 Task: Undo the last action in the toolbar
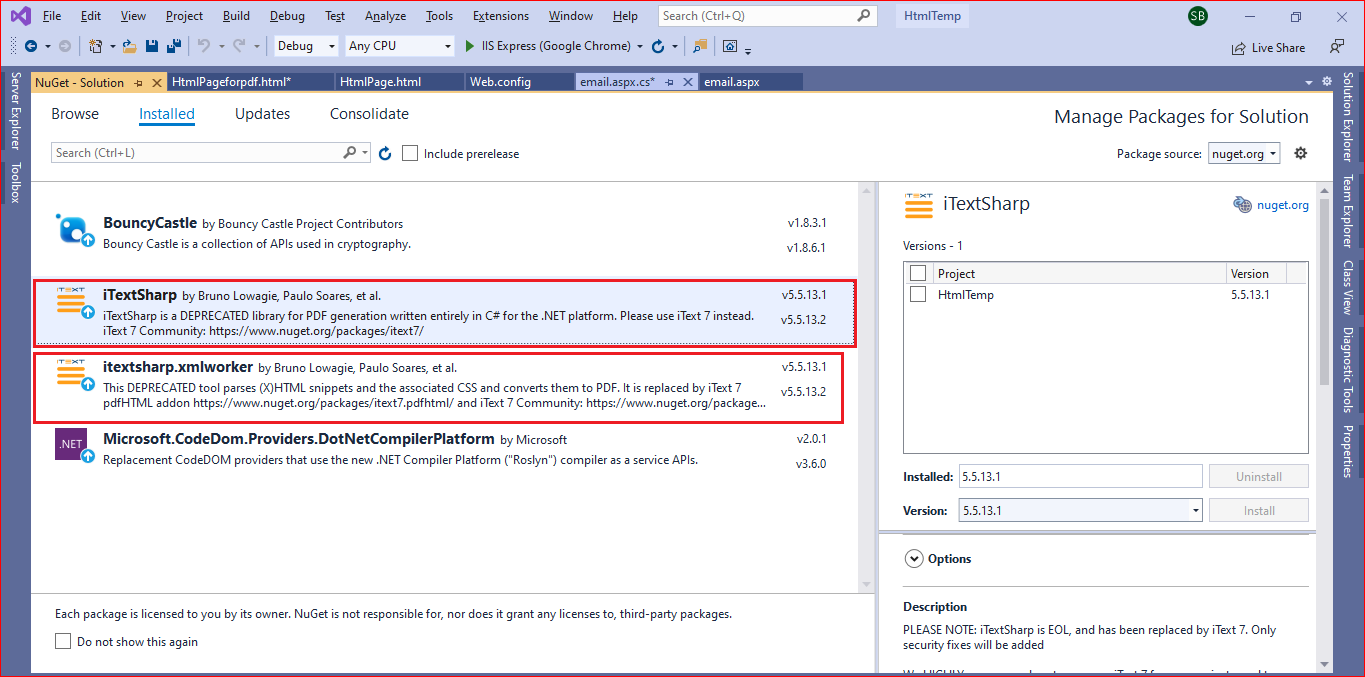(x=204, y=46)
